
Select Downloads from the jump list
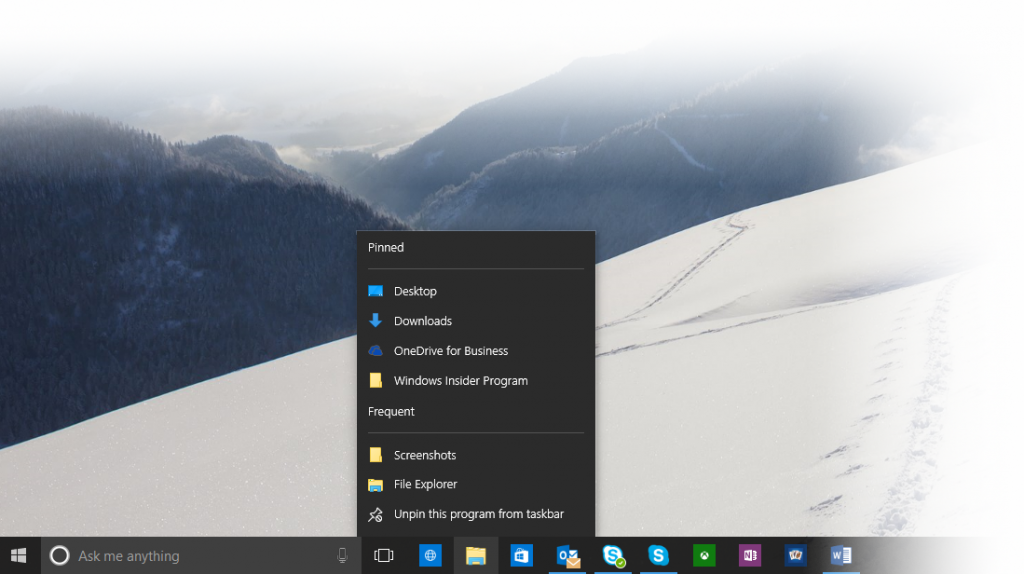click(x=422, y=321)
